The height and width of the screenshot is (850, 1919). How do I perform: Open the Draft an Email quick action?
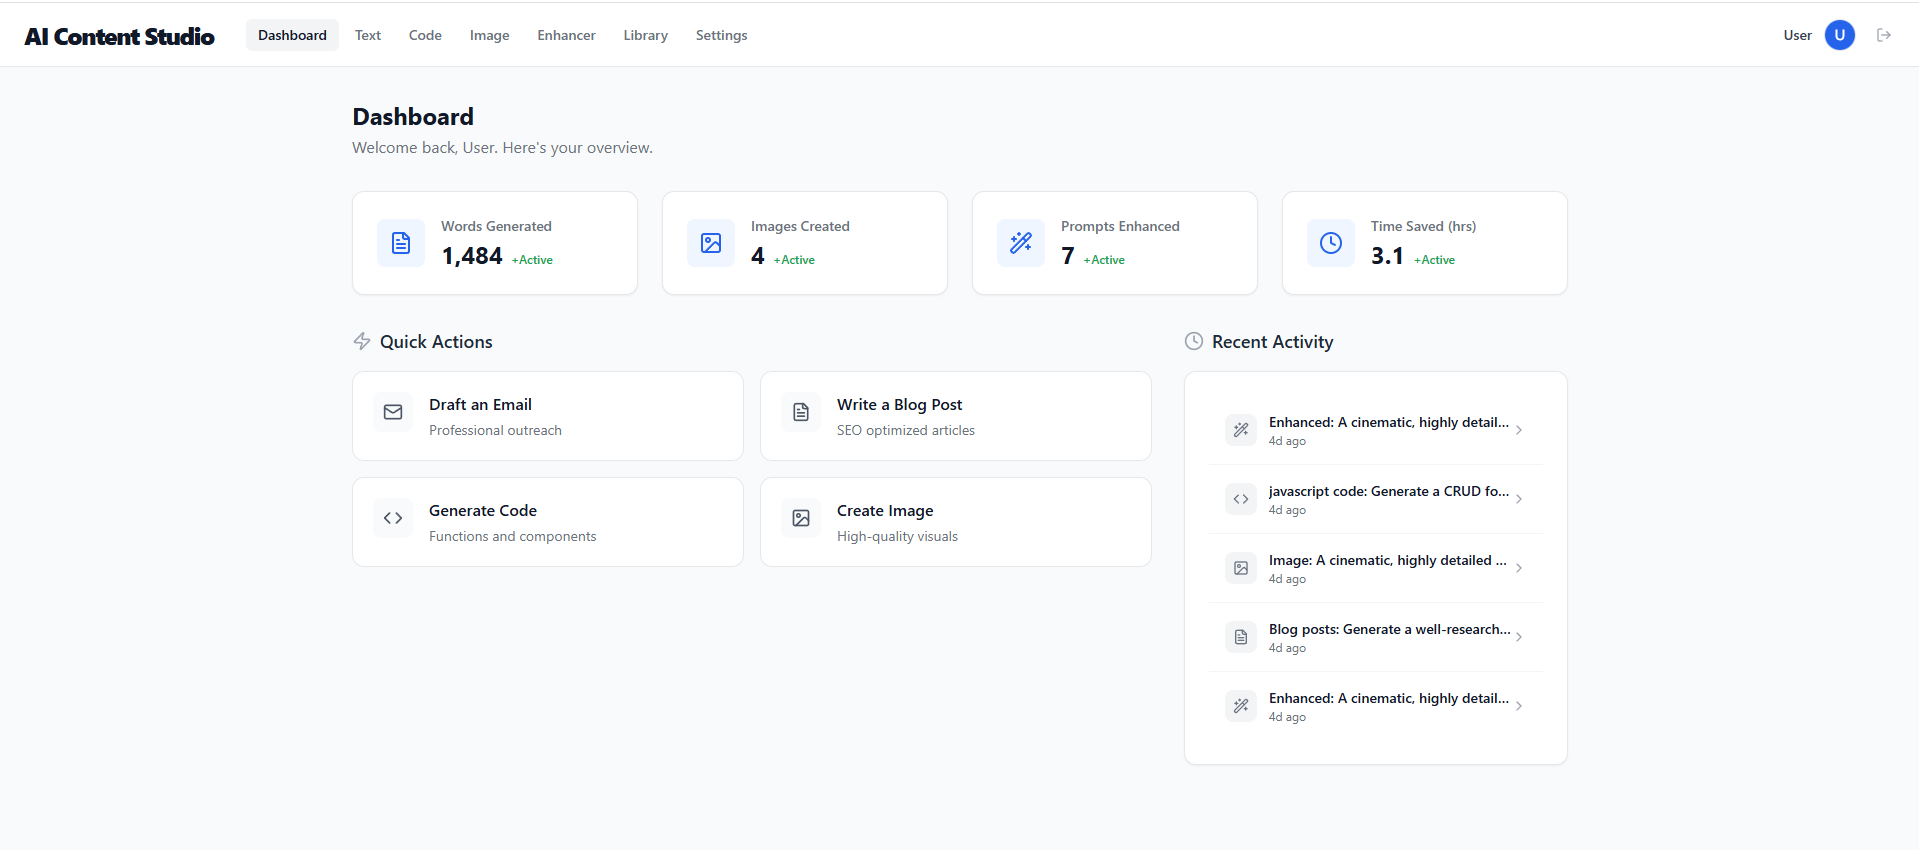click(x=548, y=416)
